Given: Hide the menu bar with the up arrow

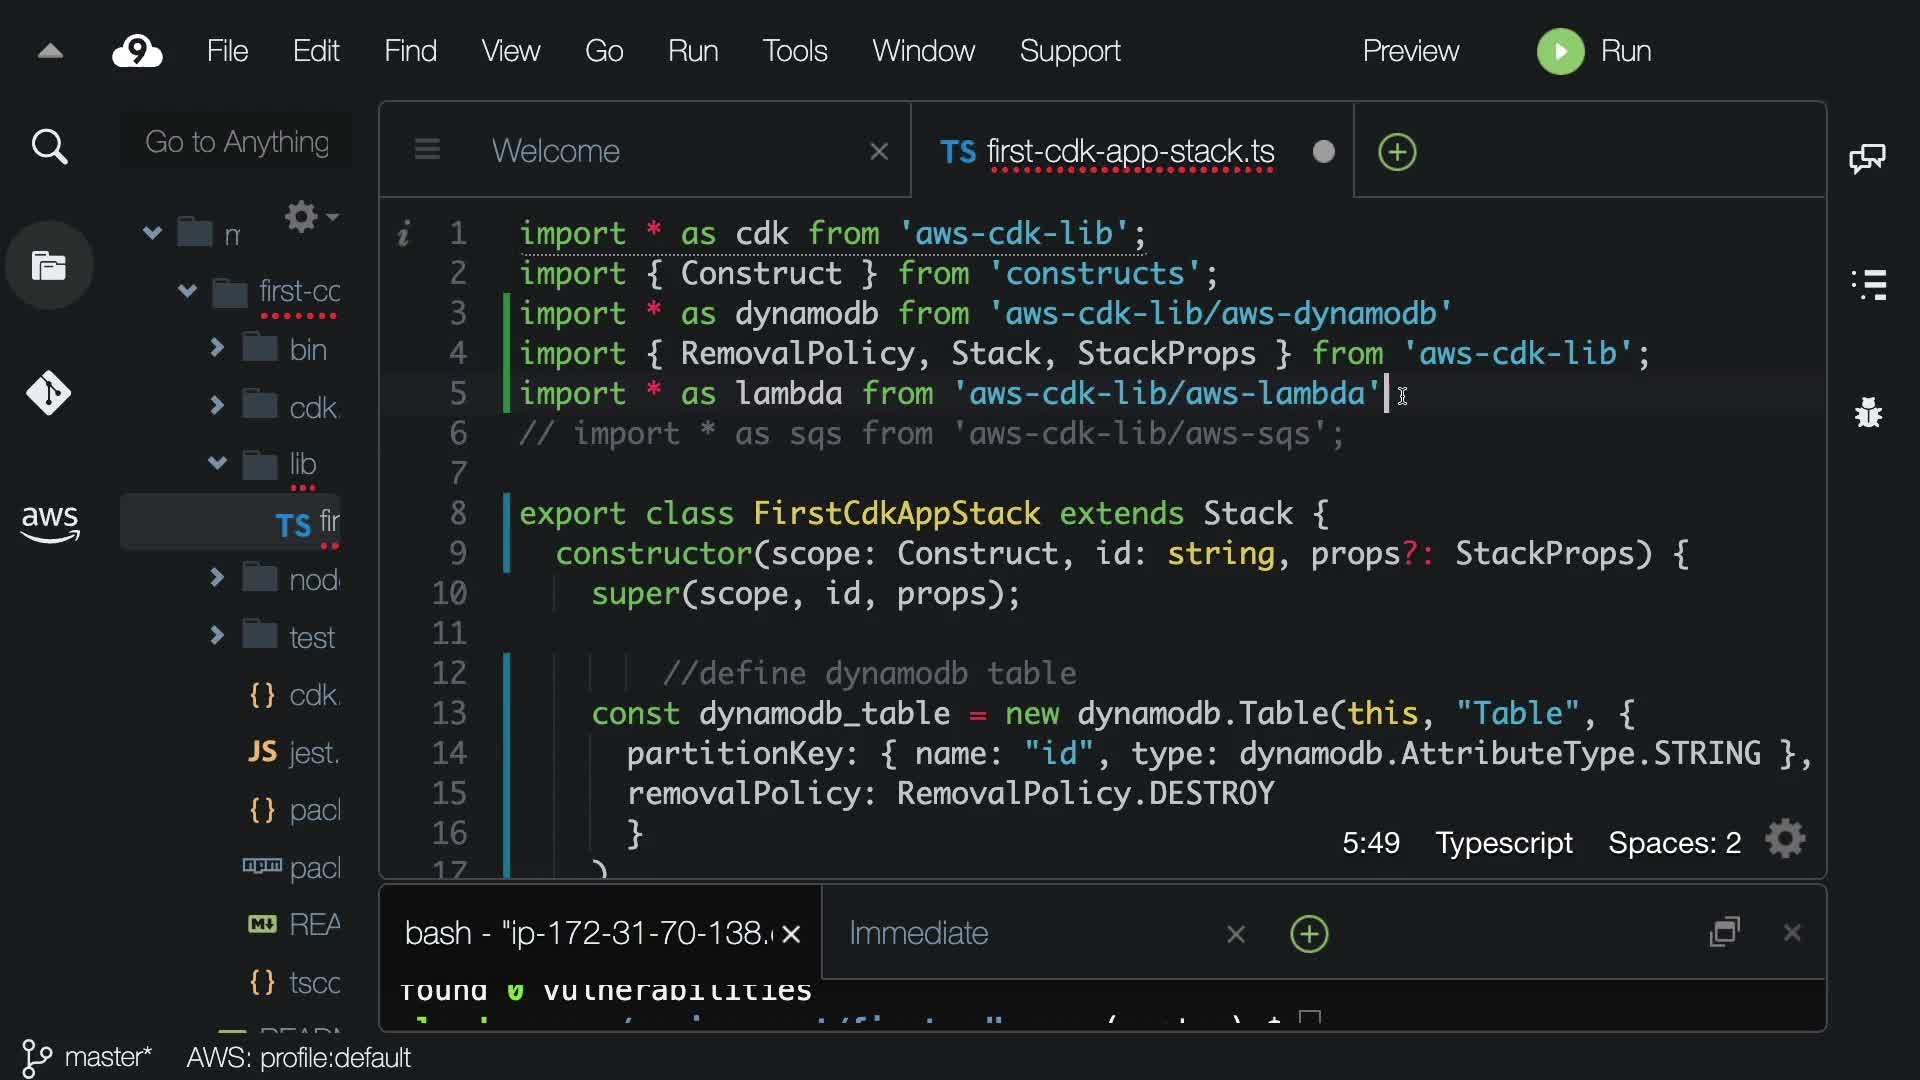Looking at the screenshot, I should pyautogui.click(x=50, y=52).
